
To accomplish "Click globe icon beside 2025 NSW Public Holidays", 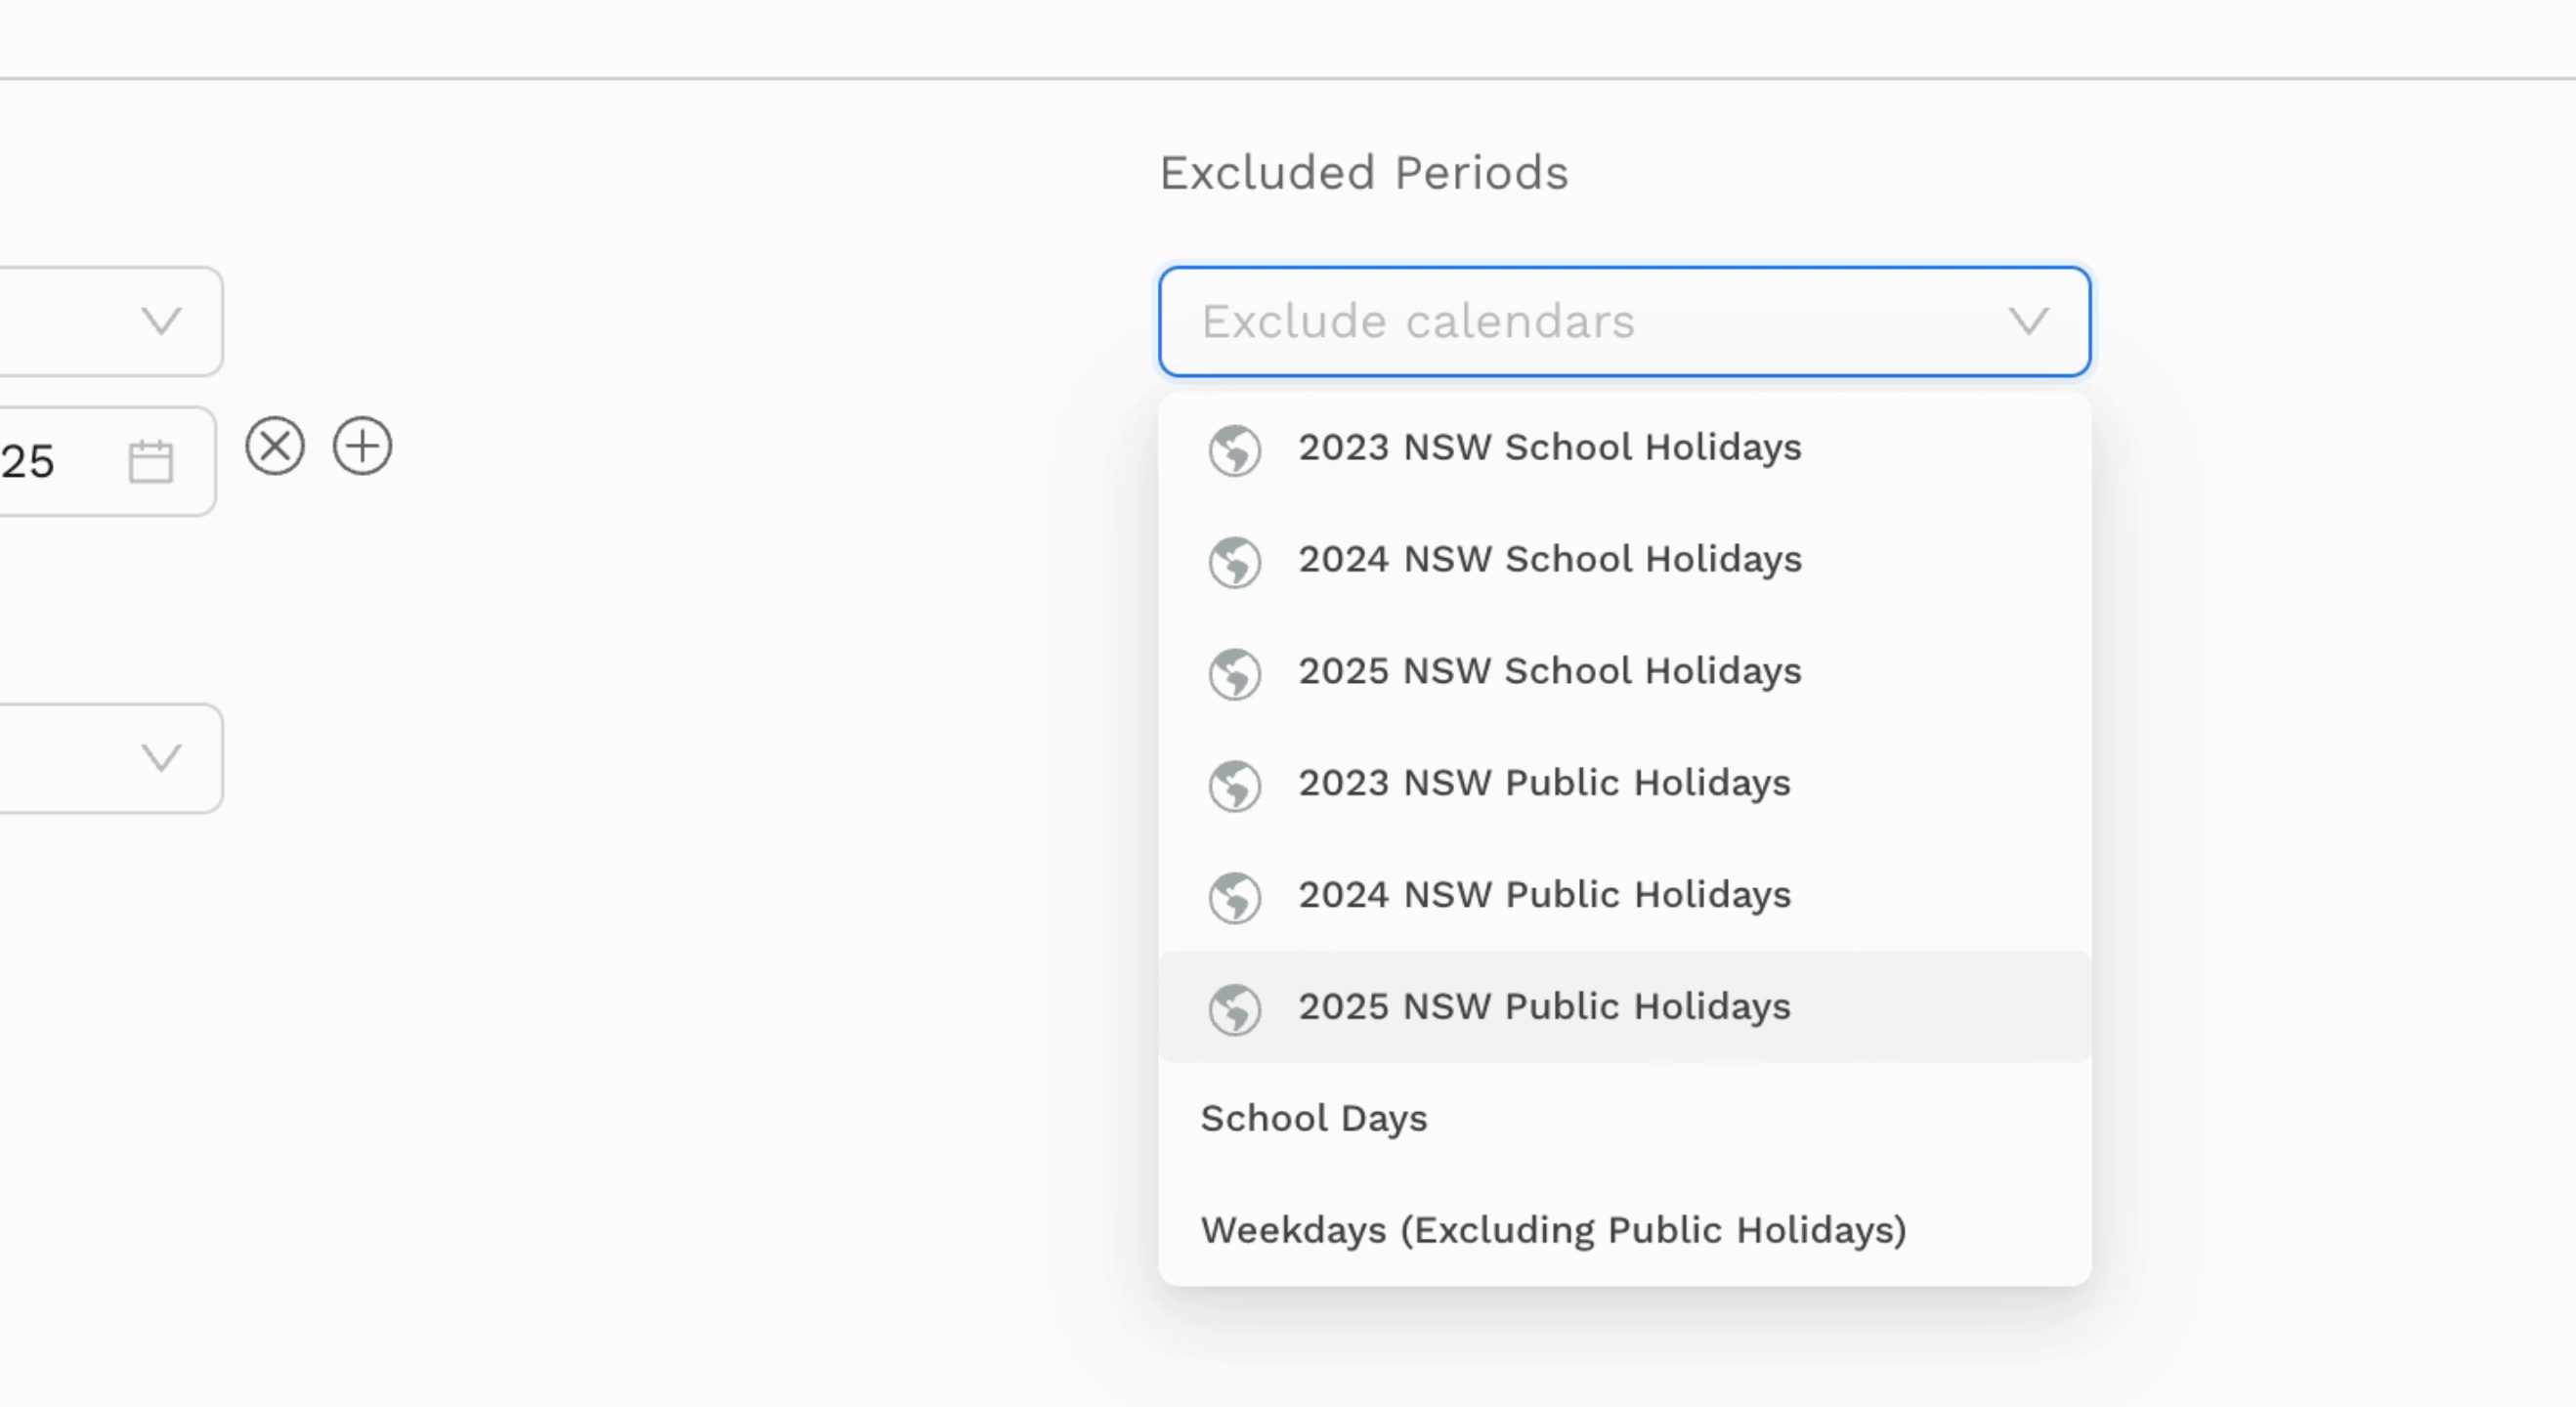I will pos(1234,1010).
